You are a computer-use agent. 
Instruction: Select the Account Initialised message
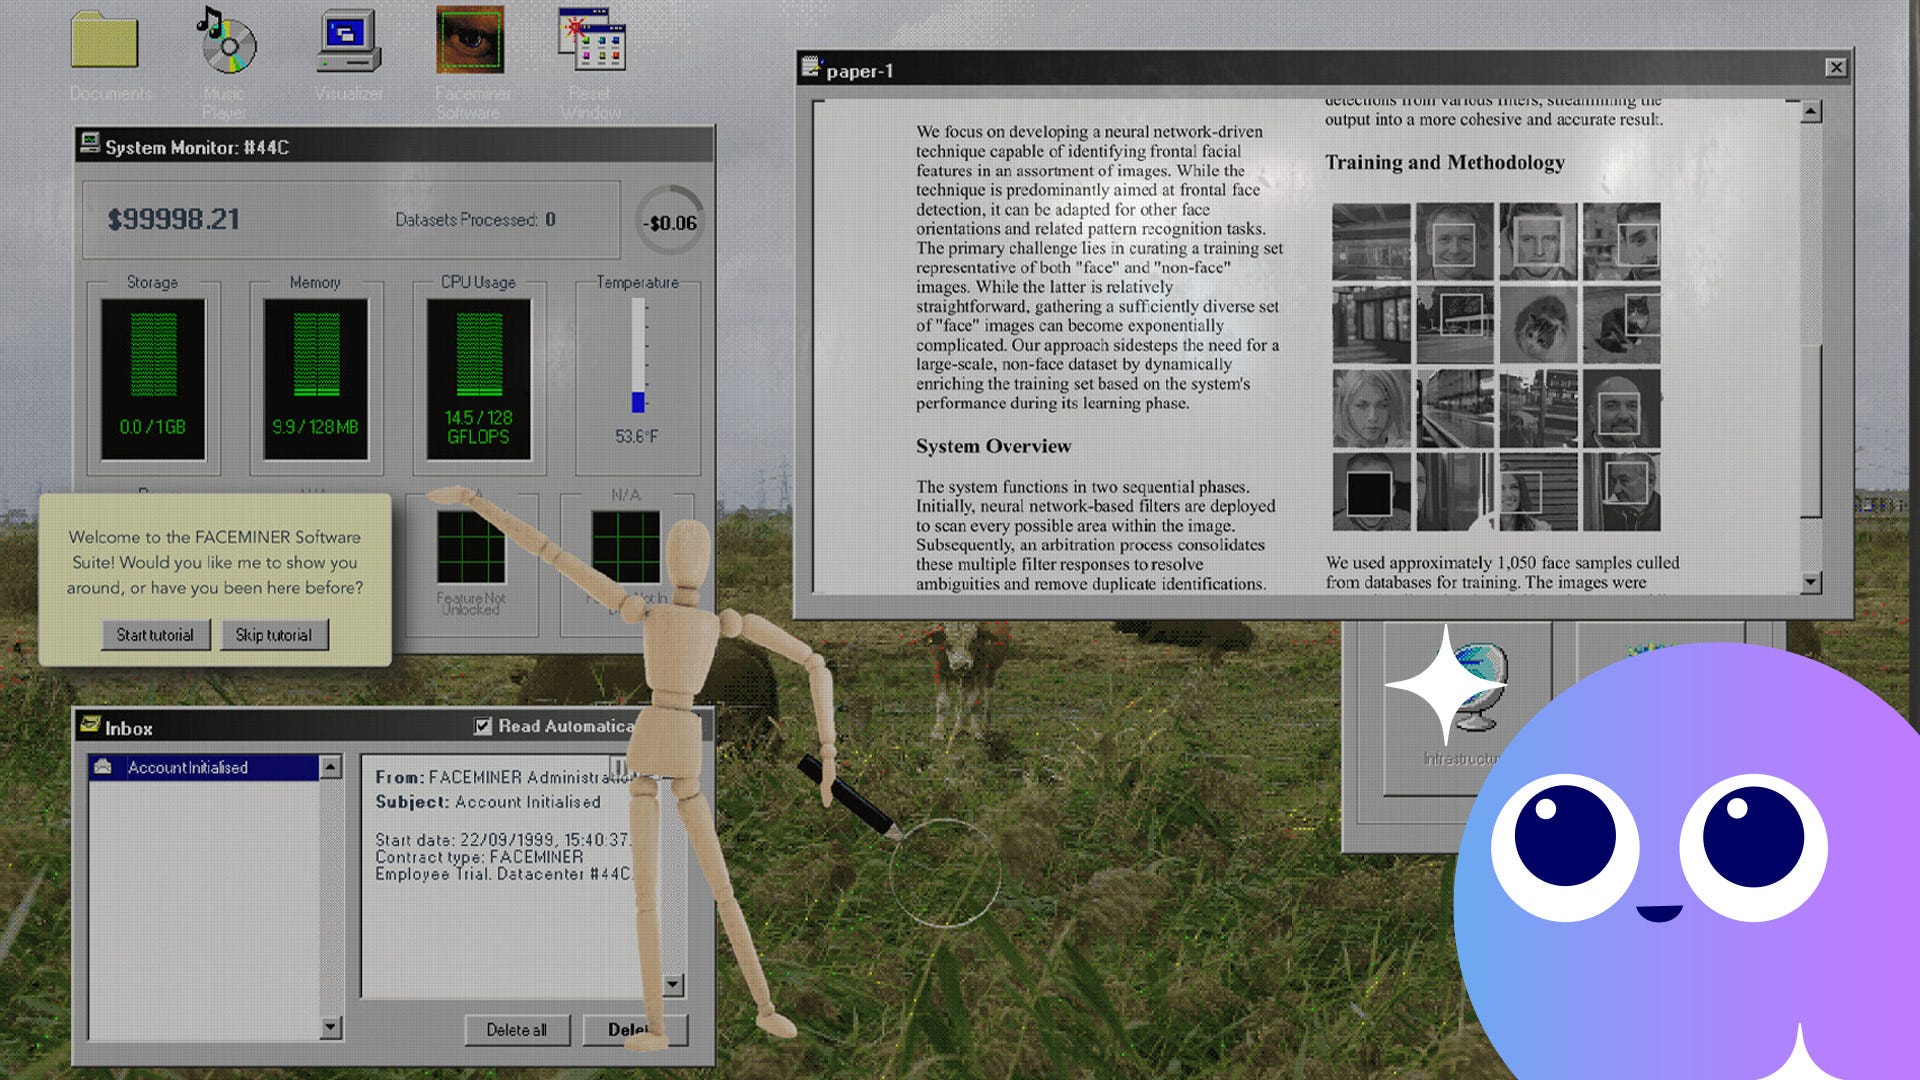point(188,767)
